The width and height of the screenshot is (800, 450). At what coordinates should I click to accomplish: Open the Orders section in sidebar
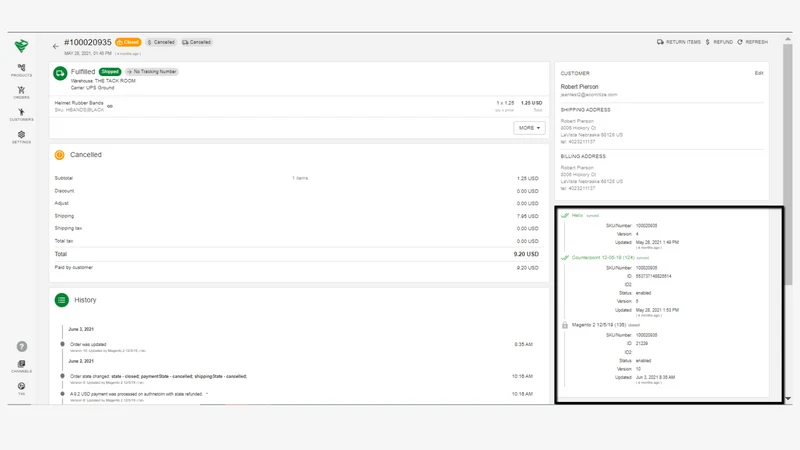coord(21,92)
